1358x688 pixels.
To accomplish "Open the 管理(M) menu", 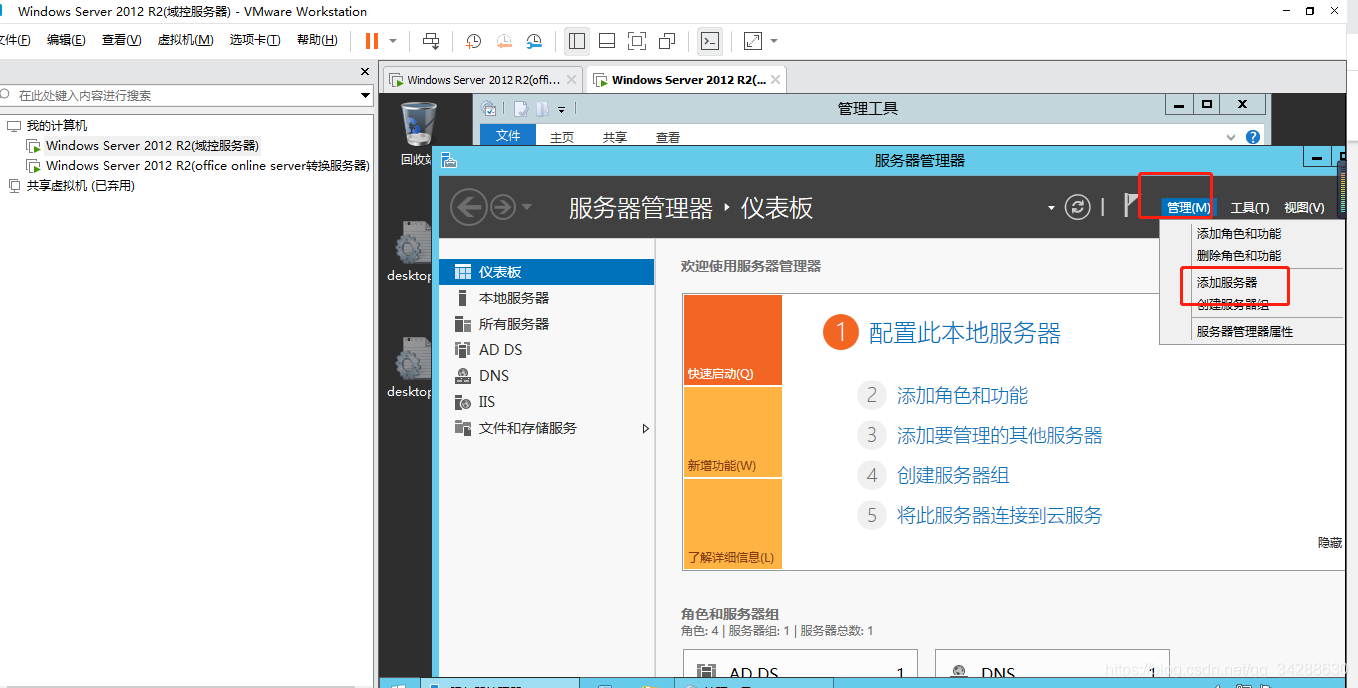I will [x=1188, y=207].
